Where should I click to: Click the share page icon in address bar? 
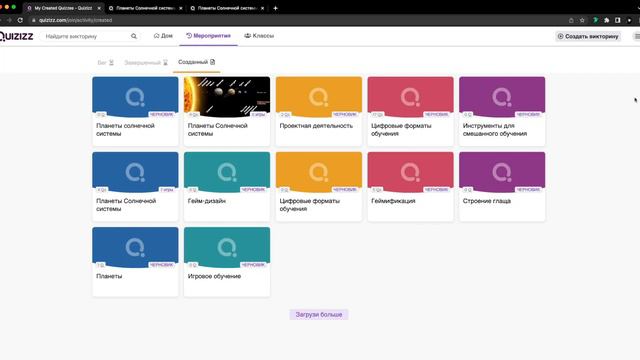tap(571, 20)
